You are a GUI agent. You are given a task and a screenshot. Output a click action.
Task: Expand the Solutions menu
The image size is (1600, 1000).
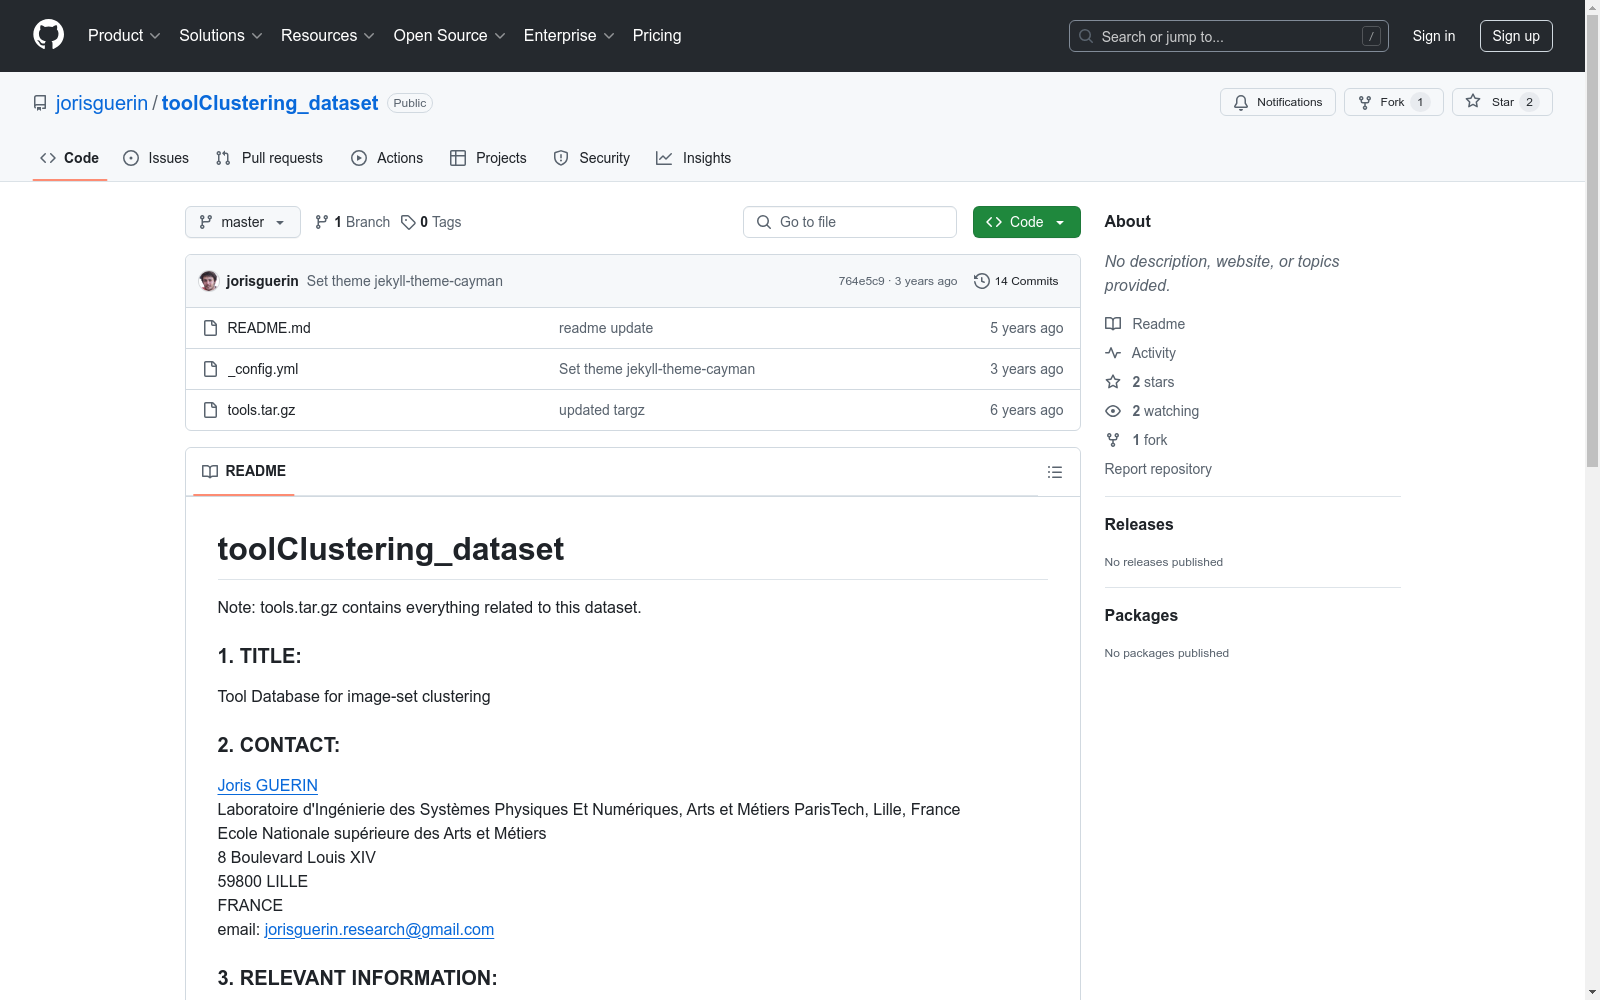[221, 36]
